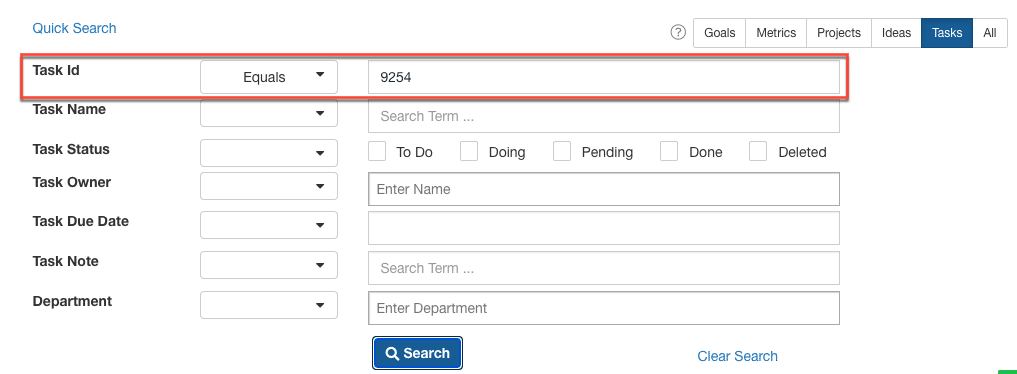Open the Task Status operator dropdown
1017x374 pixels.
coord(269,153)
